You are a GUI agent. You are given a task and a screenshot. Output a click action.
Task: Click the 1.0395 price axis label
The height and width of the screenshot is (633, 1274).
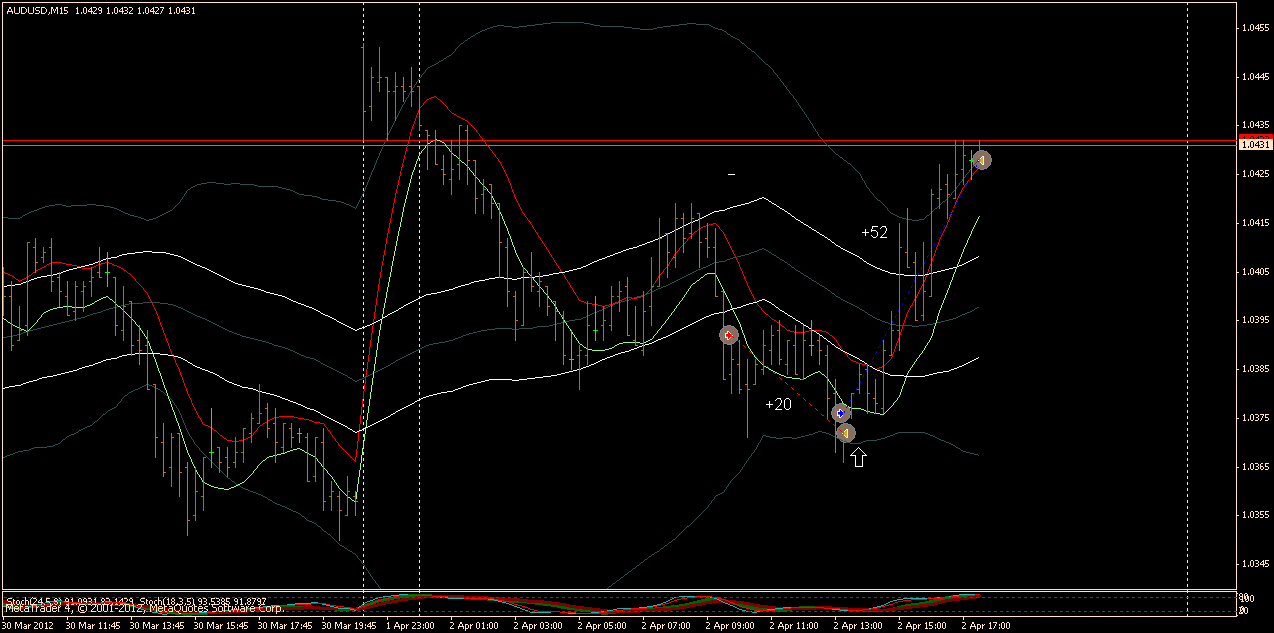[1254, 320]
